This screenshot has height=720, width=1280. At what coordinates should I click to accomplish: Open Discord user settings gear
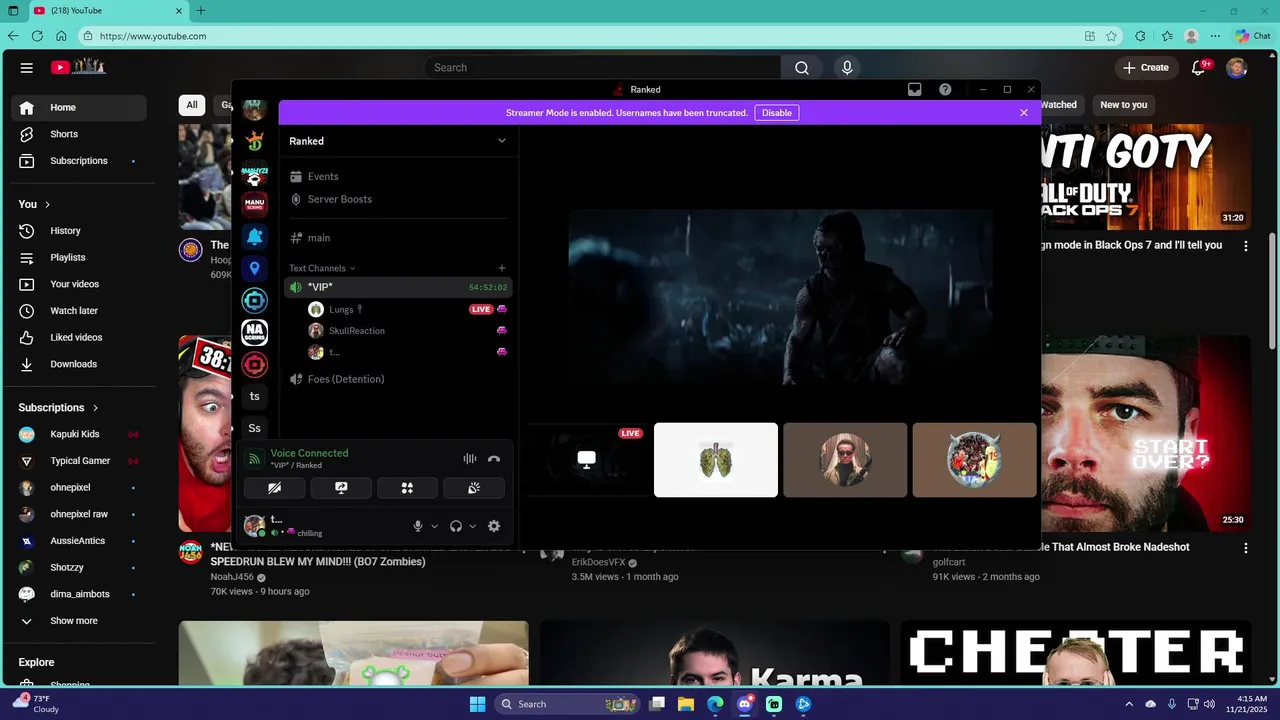pos(494,526)
